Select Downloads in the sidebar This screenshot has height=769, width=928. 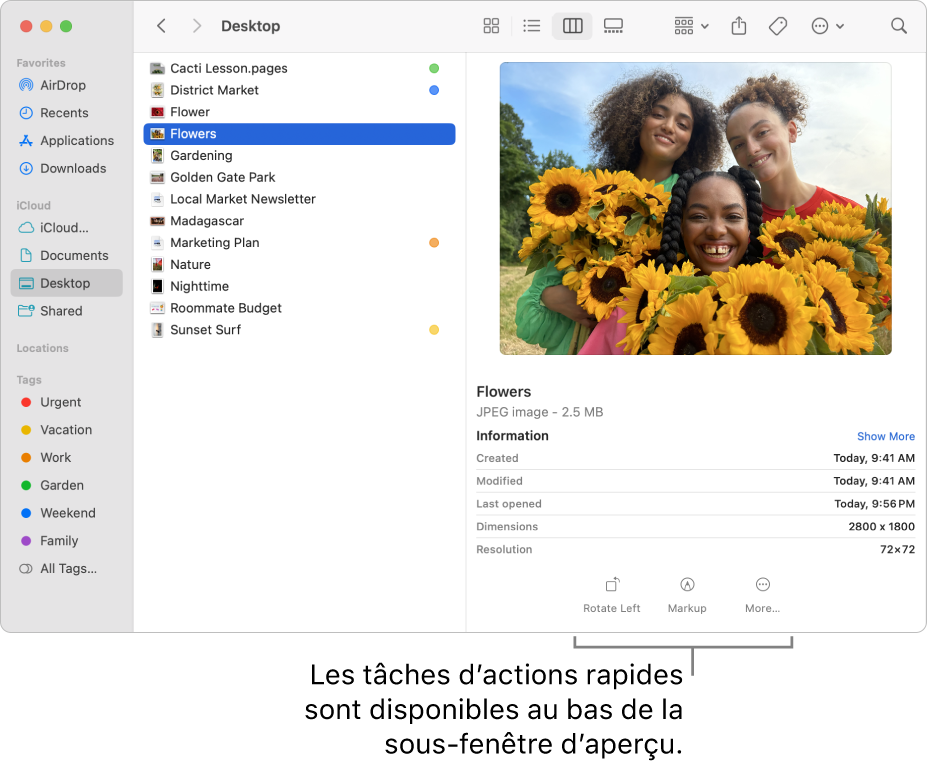[x=72, y=168]
